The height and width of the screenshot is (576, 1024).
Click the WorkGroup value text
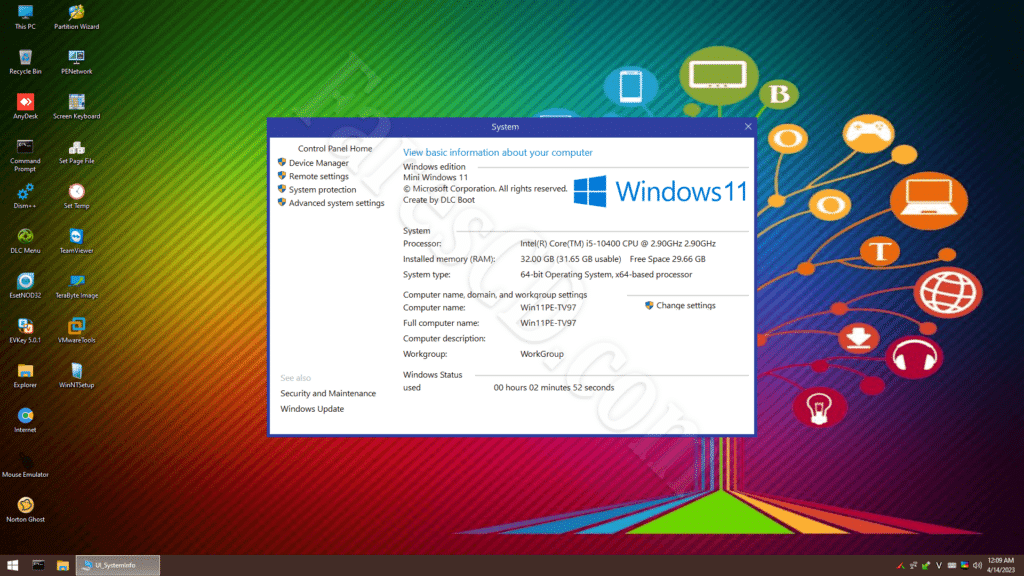[x=541, y=354]
